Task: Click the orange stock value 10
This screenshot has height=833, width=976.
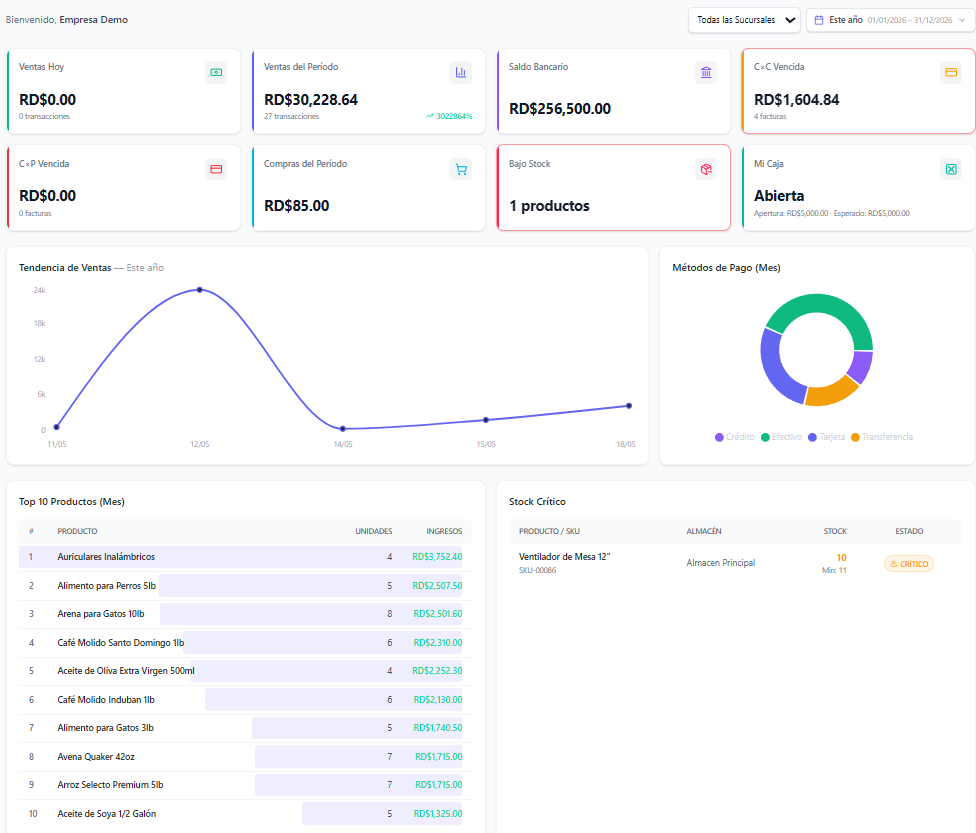Action: (841, 558)
